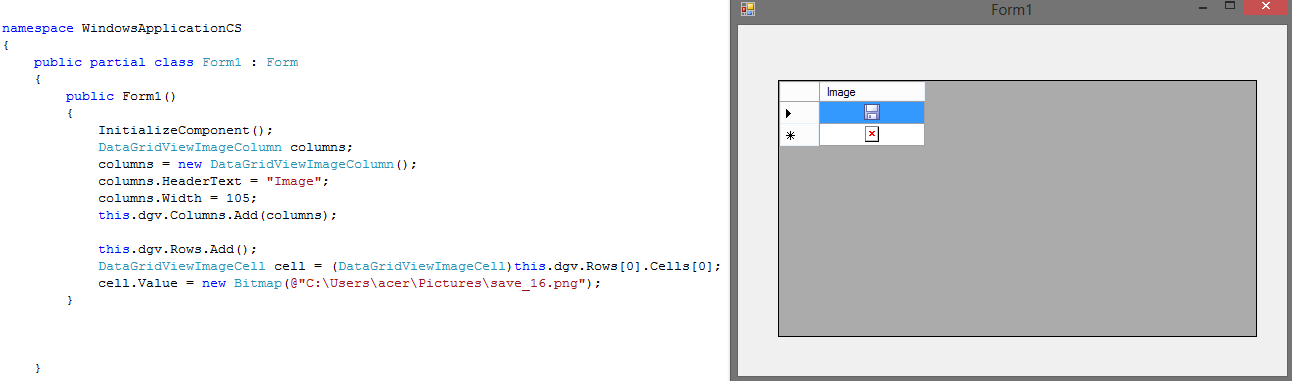This screenshot has height=381, width=1292.
Task: Click the 'columns.Width = 105;' line
Action: (x=178, y=199)
